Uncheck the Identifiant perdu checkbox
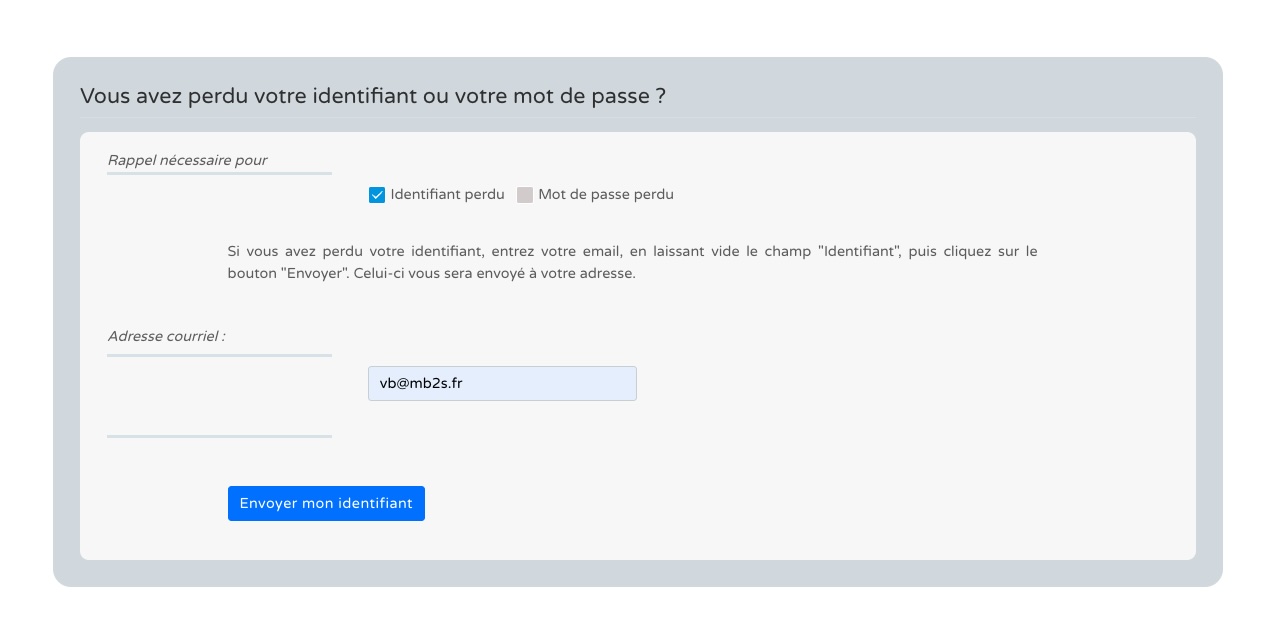This screenshot has height=626, width=1279. 377,195
